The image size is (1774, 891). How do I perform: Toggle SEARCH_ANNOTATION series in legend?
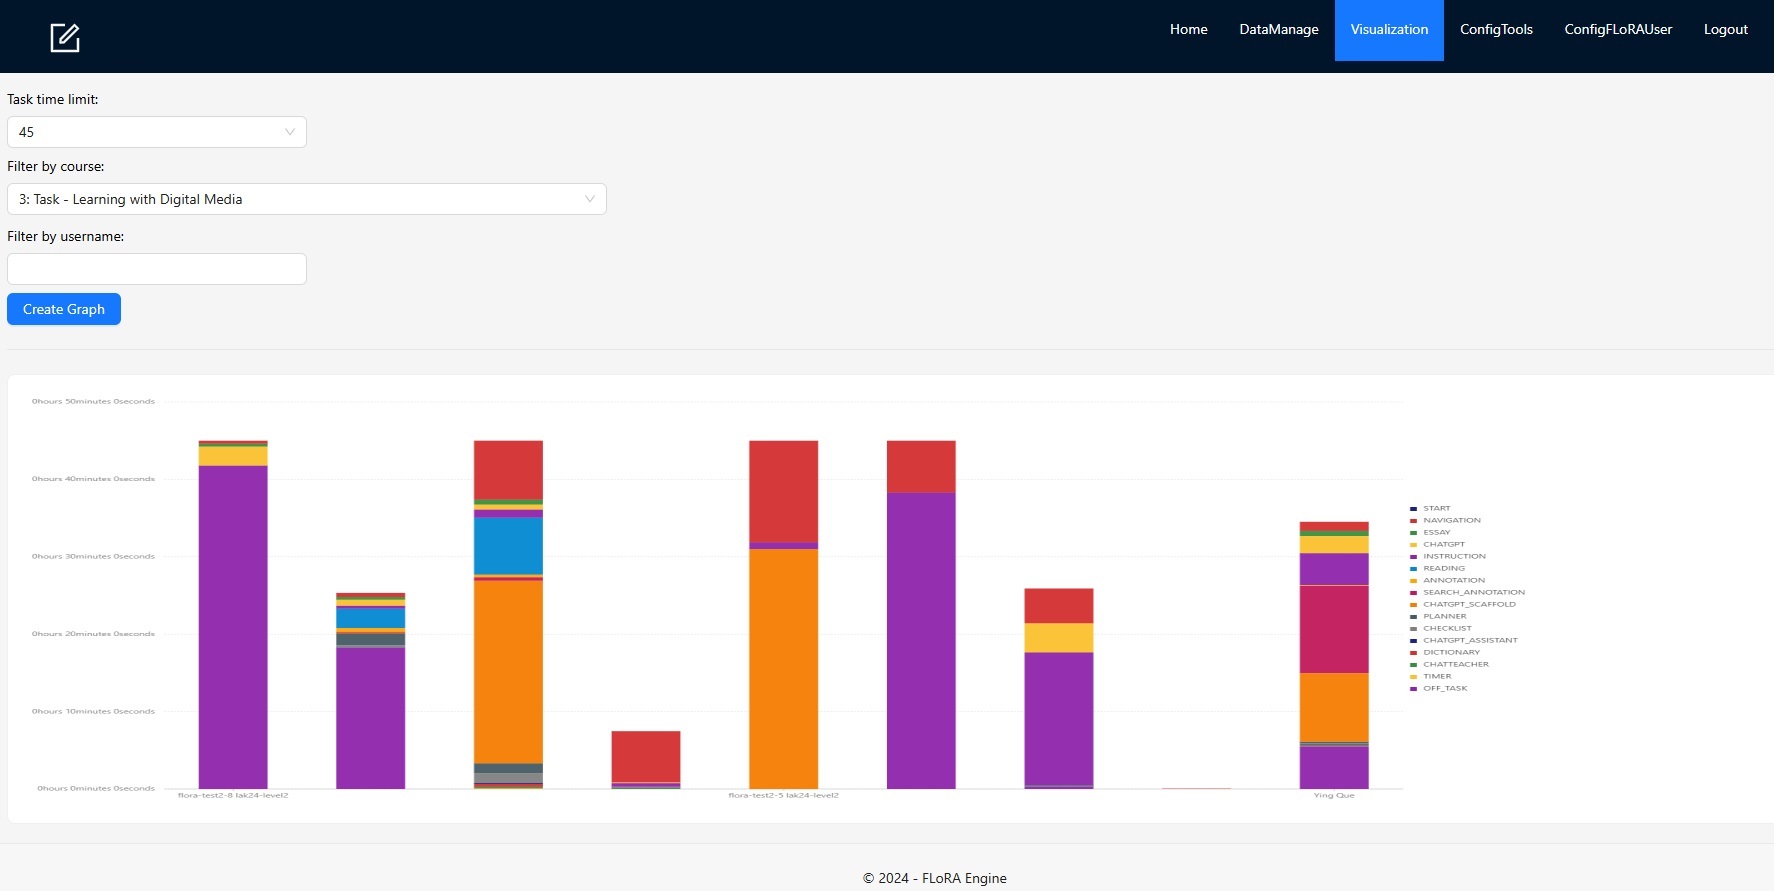[x=1473, y=593]
